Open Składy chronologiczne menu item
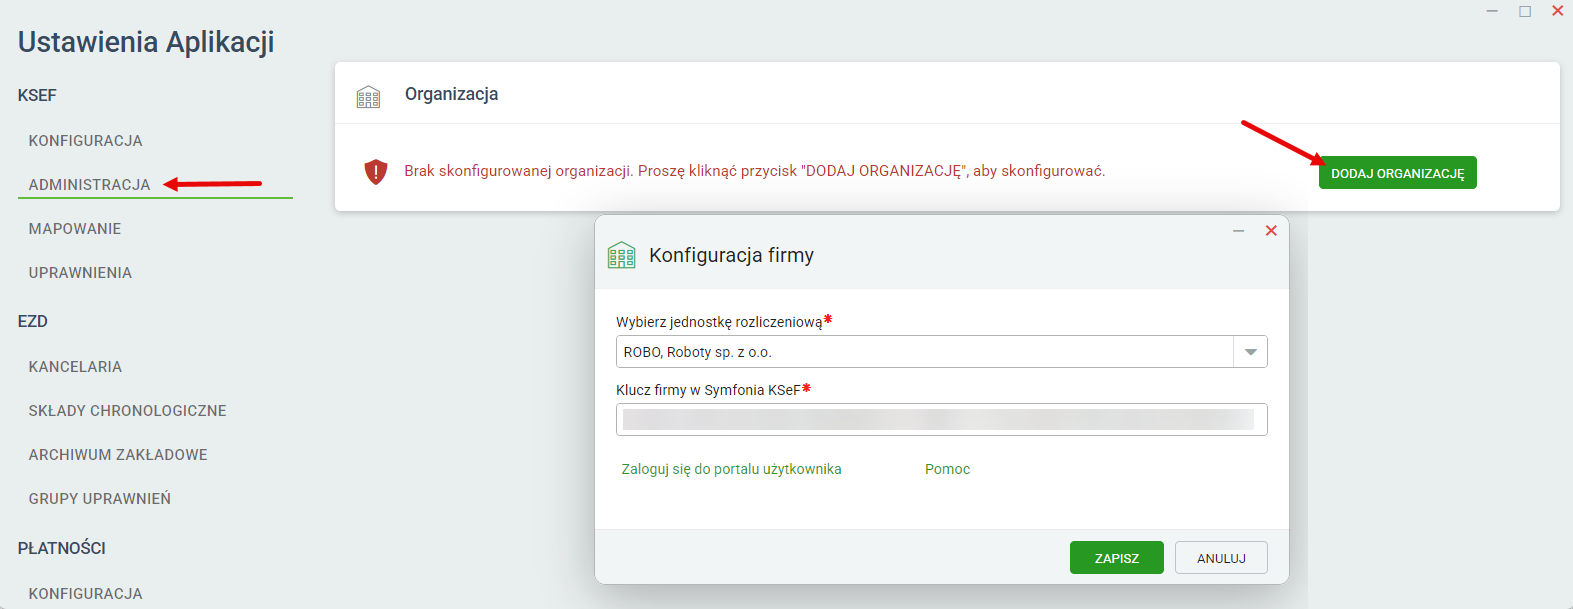The width and height of the screenshot is (1573, 609). [127, 411]
